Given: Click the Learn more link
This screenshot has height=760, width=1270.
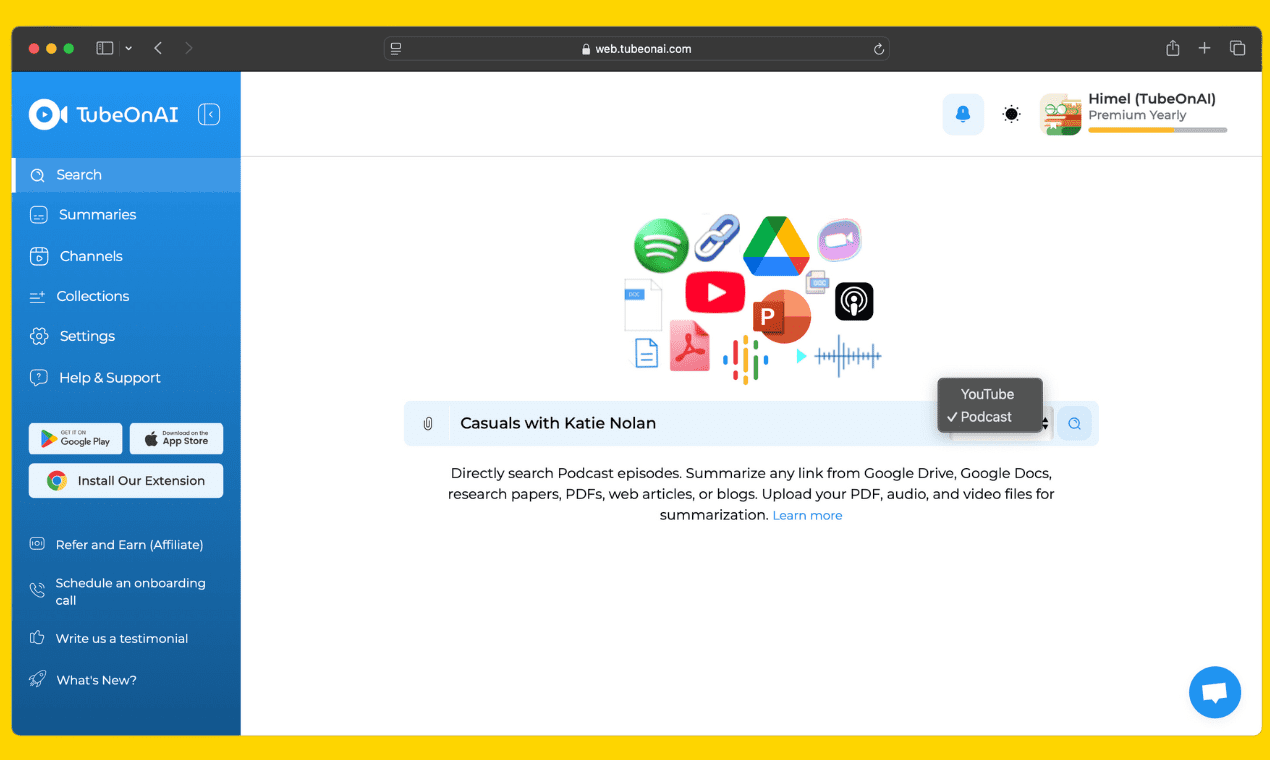Looking at the screenshot, I should 808,516.
